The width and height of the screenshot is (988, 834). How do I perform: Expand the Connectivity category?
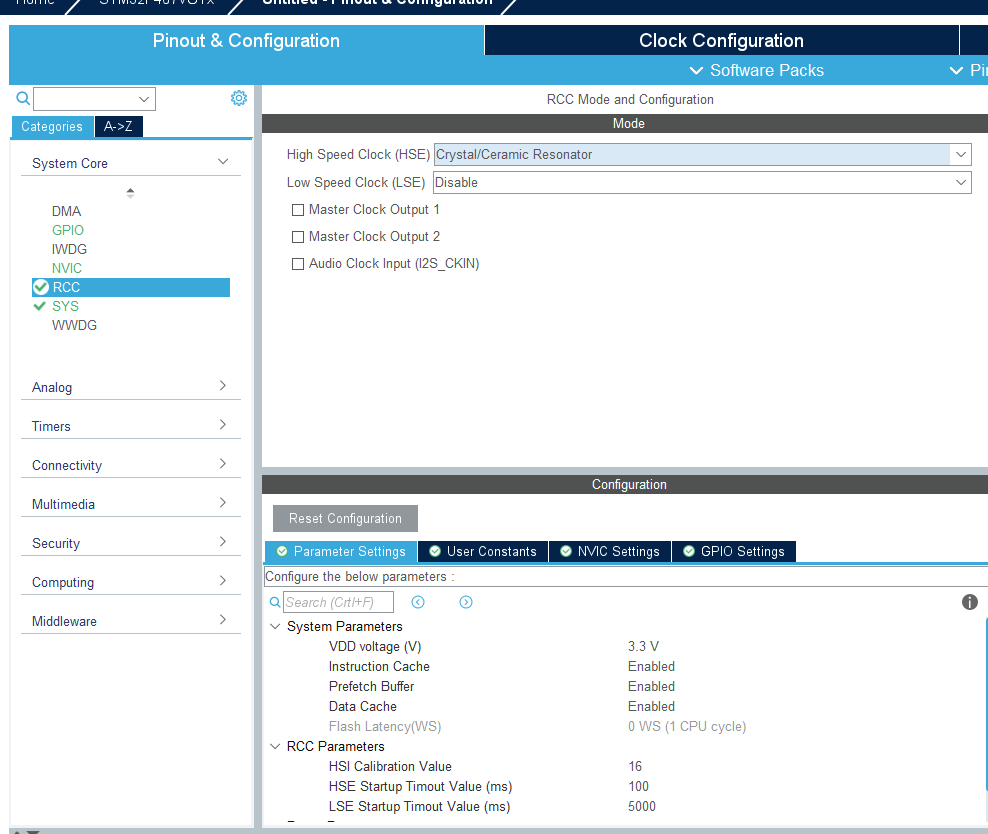coord(223,464)
